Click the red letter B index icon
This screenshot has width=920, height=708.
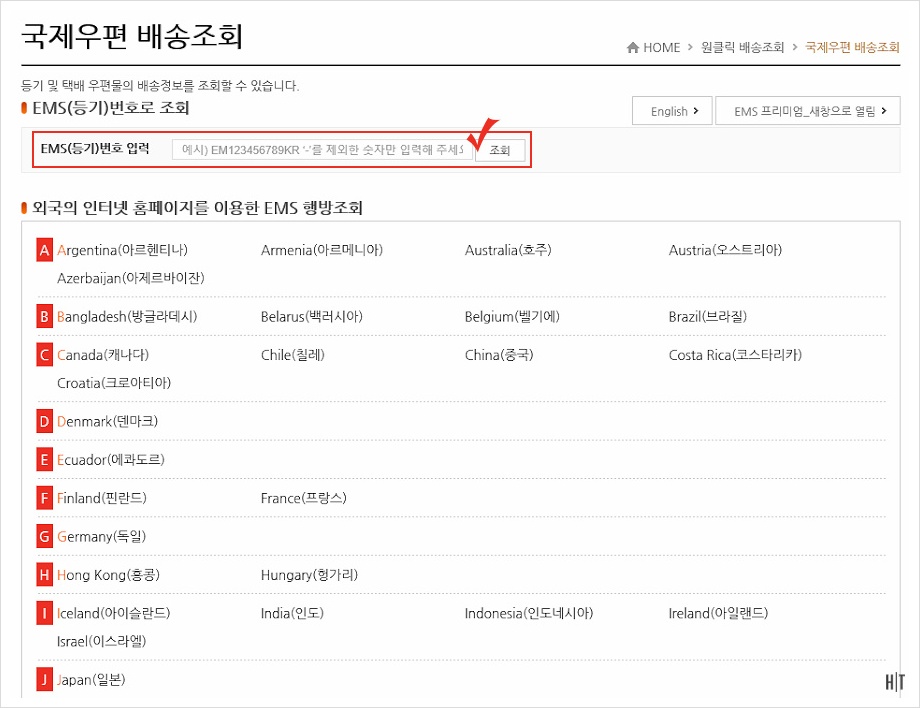point(45,317)
